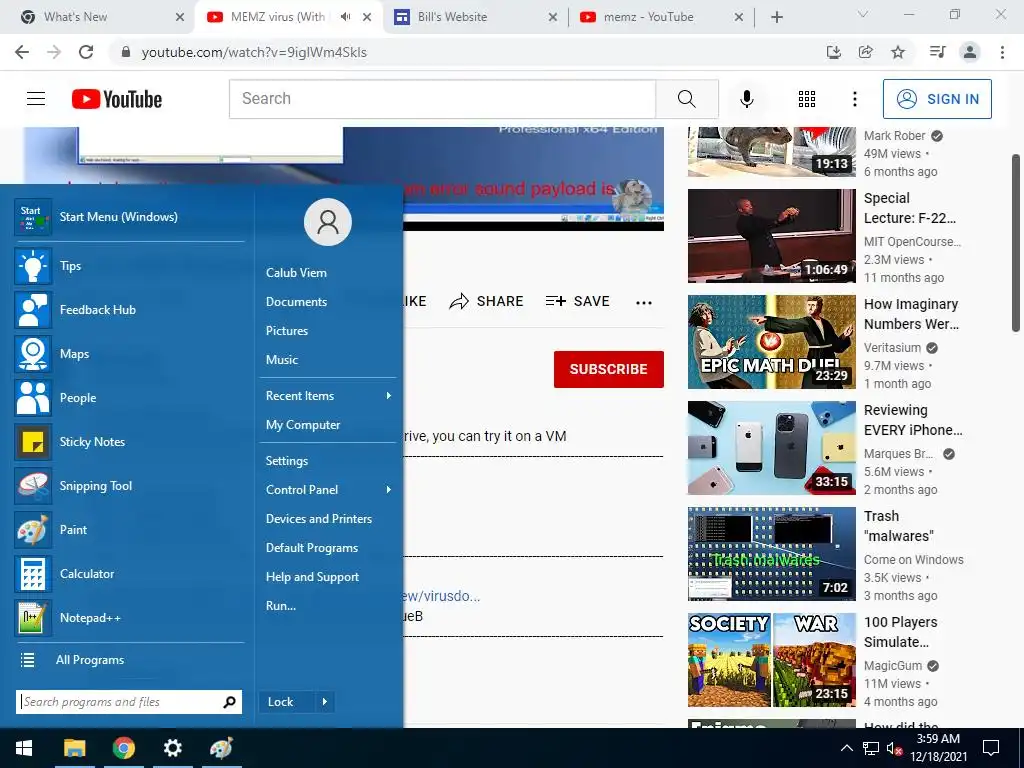Open Default Programs
1024x768 pixels.
point(312,548)
